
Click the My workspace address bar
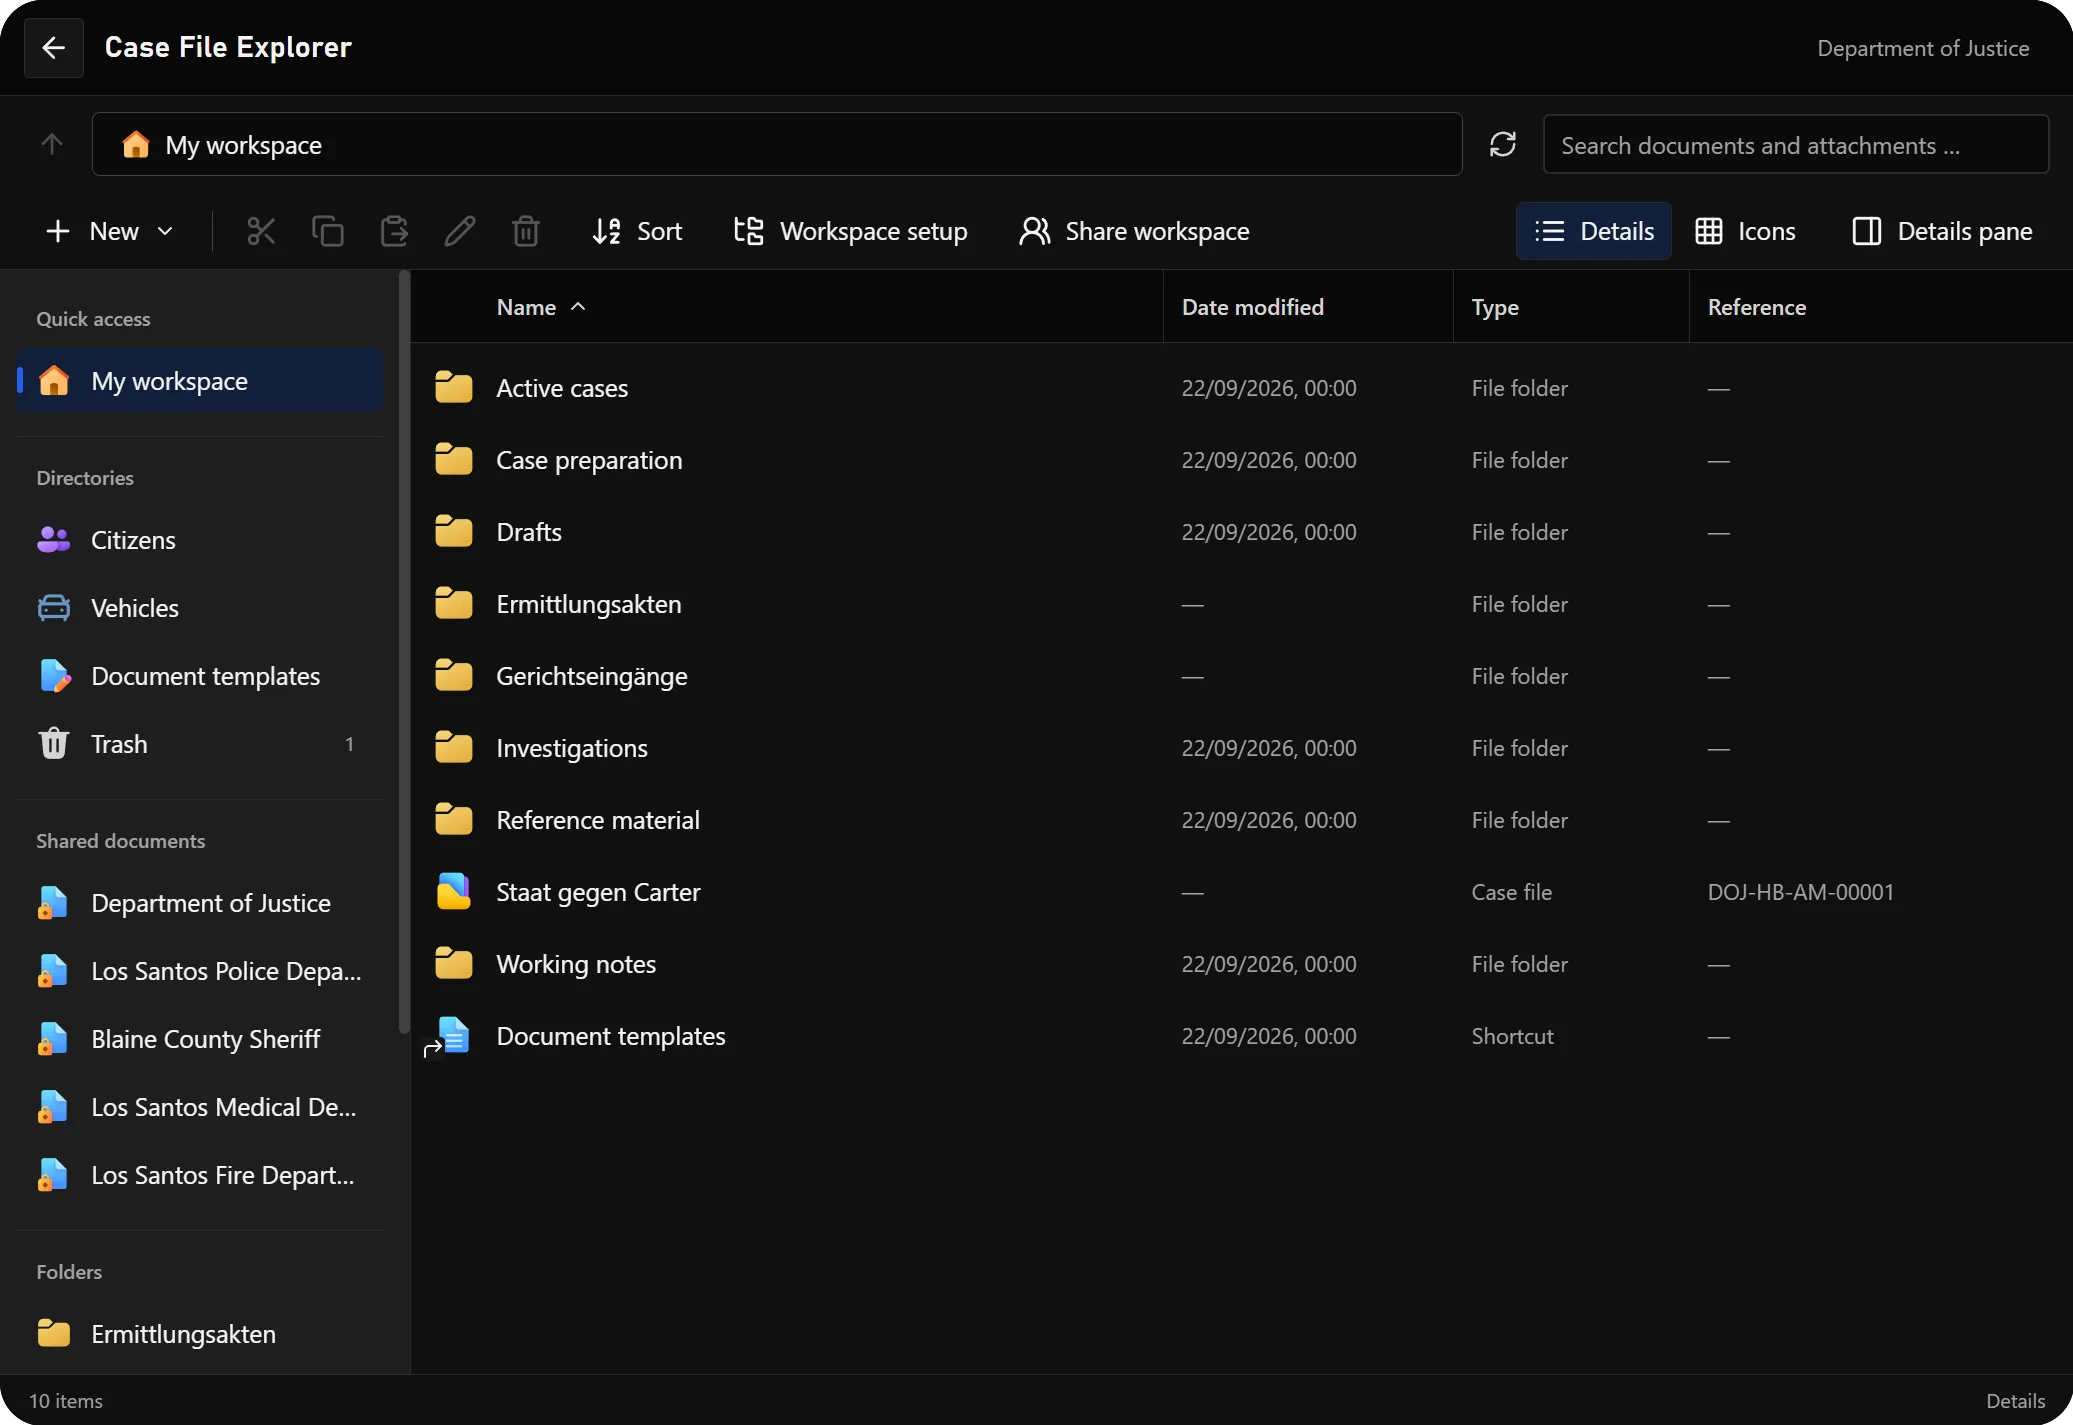tap(777, 144)
